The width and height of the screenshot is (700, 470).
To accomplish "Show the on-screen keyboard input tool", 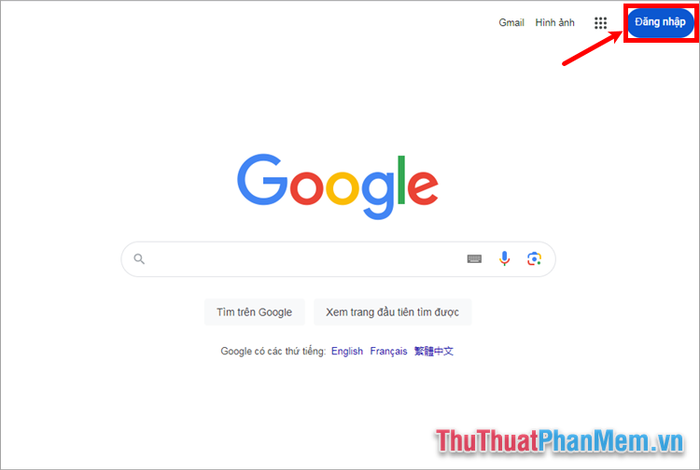I will pos(474,259).
